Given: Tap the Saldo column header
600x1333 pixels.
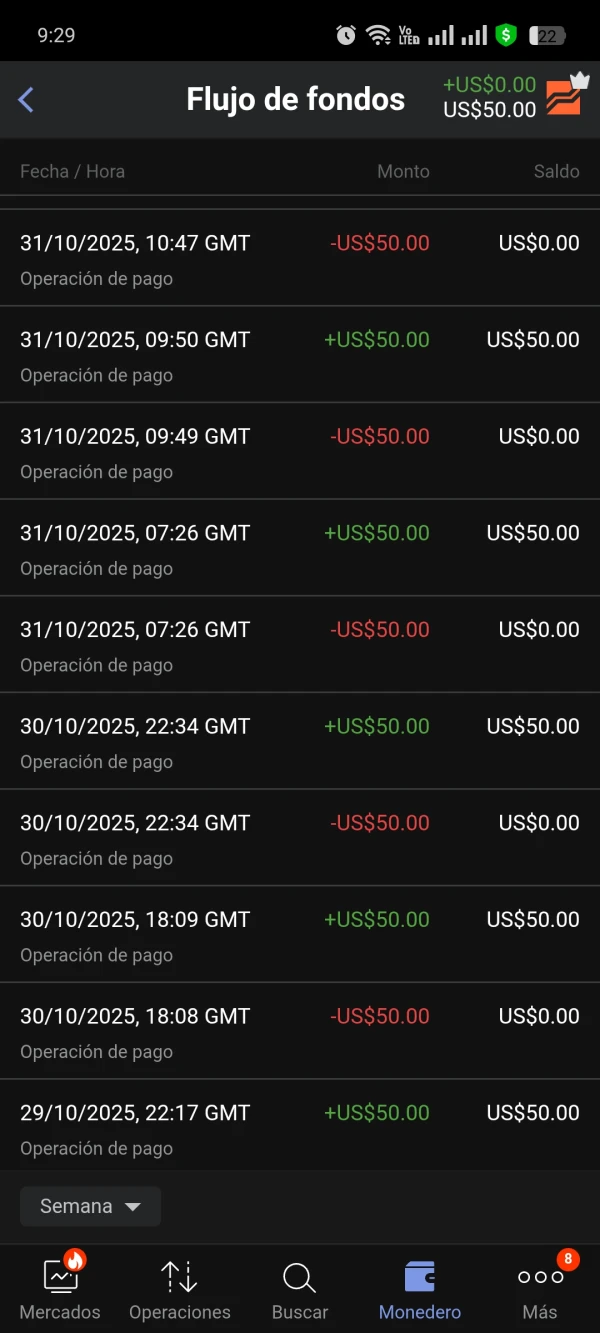Looking at the screenshot, I should [x=556, y=171].
